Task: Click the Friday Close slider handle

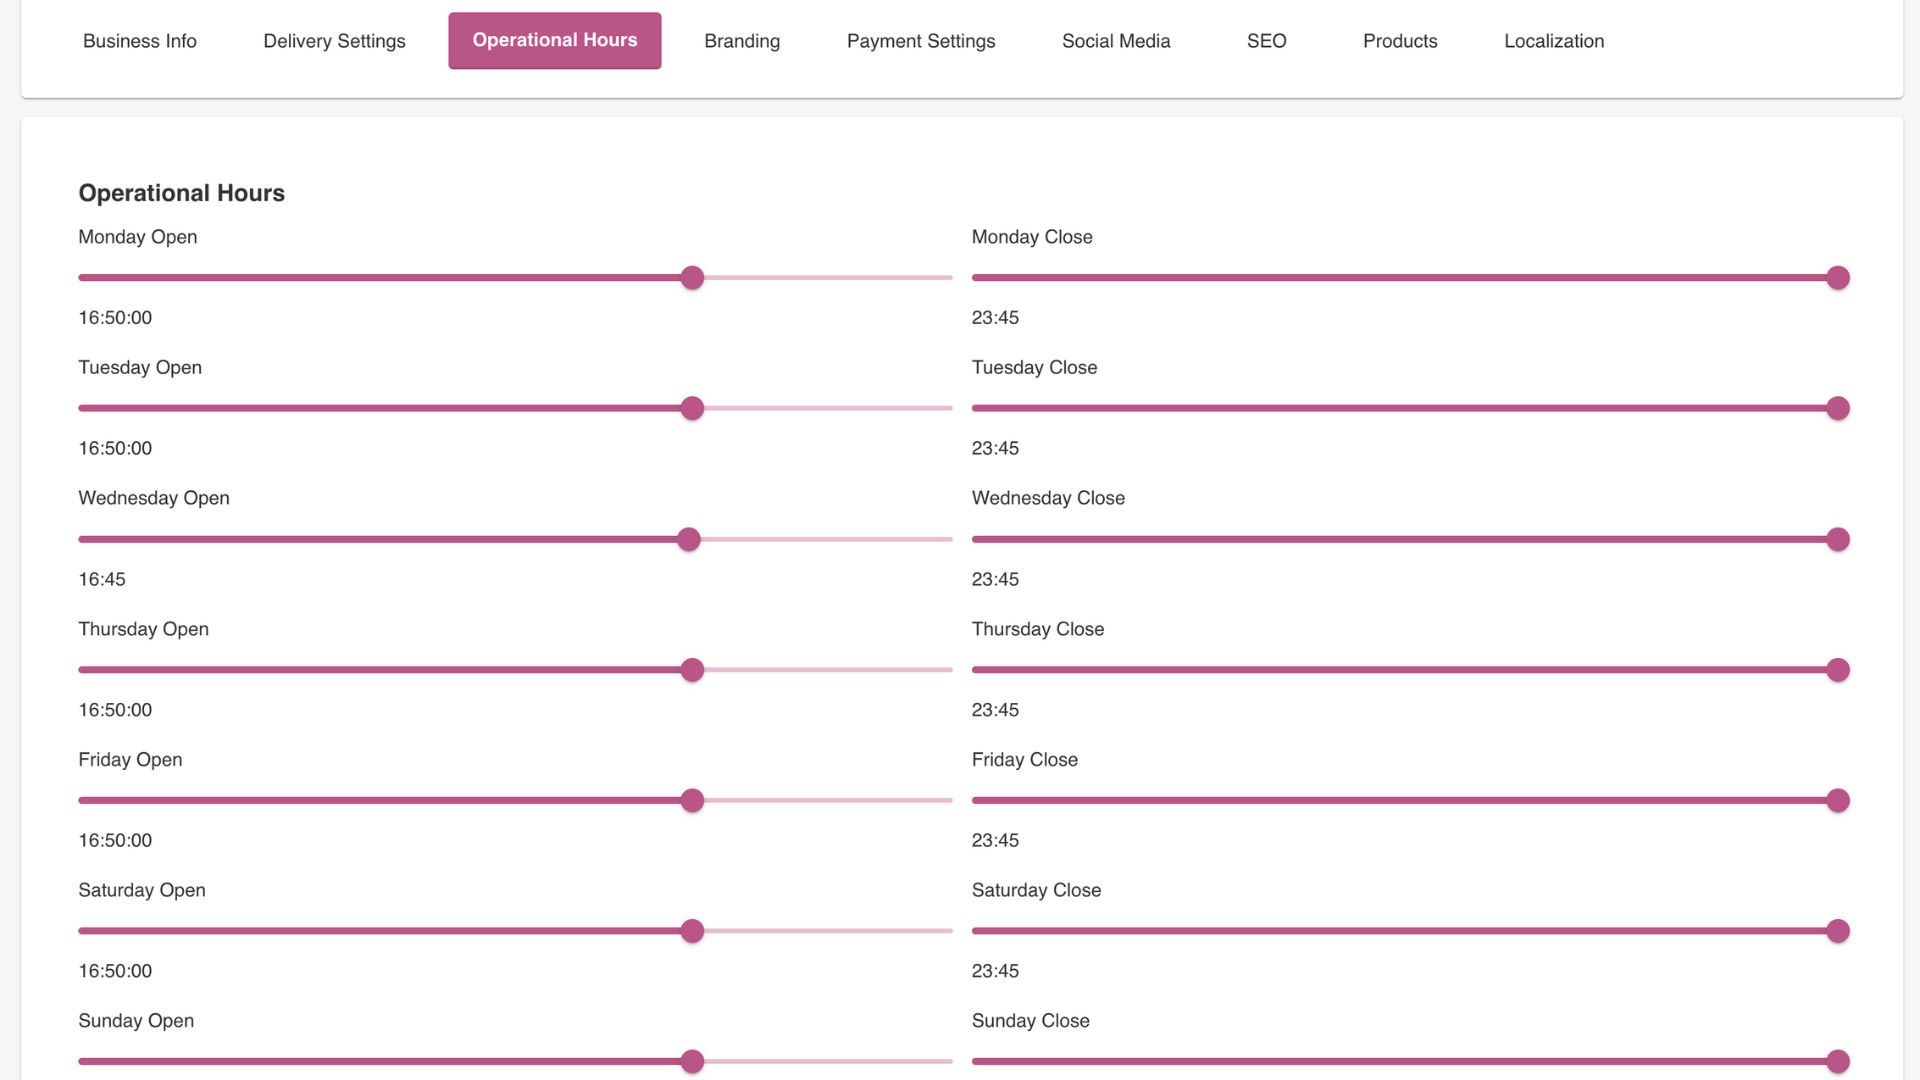Action: 1837,801
